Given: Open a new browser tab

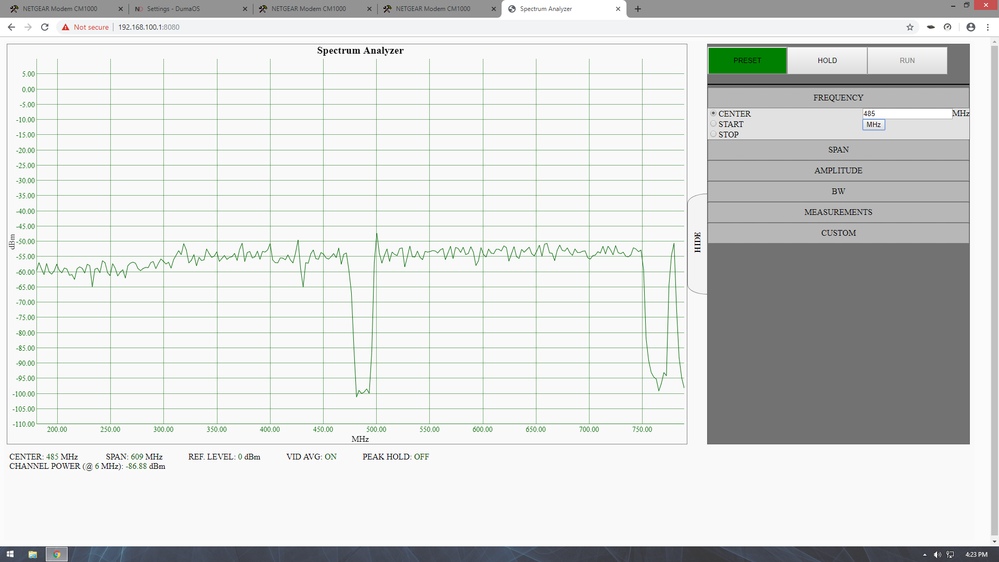Looking at the screenshot, I should coord(638,9).
